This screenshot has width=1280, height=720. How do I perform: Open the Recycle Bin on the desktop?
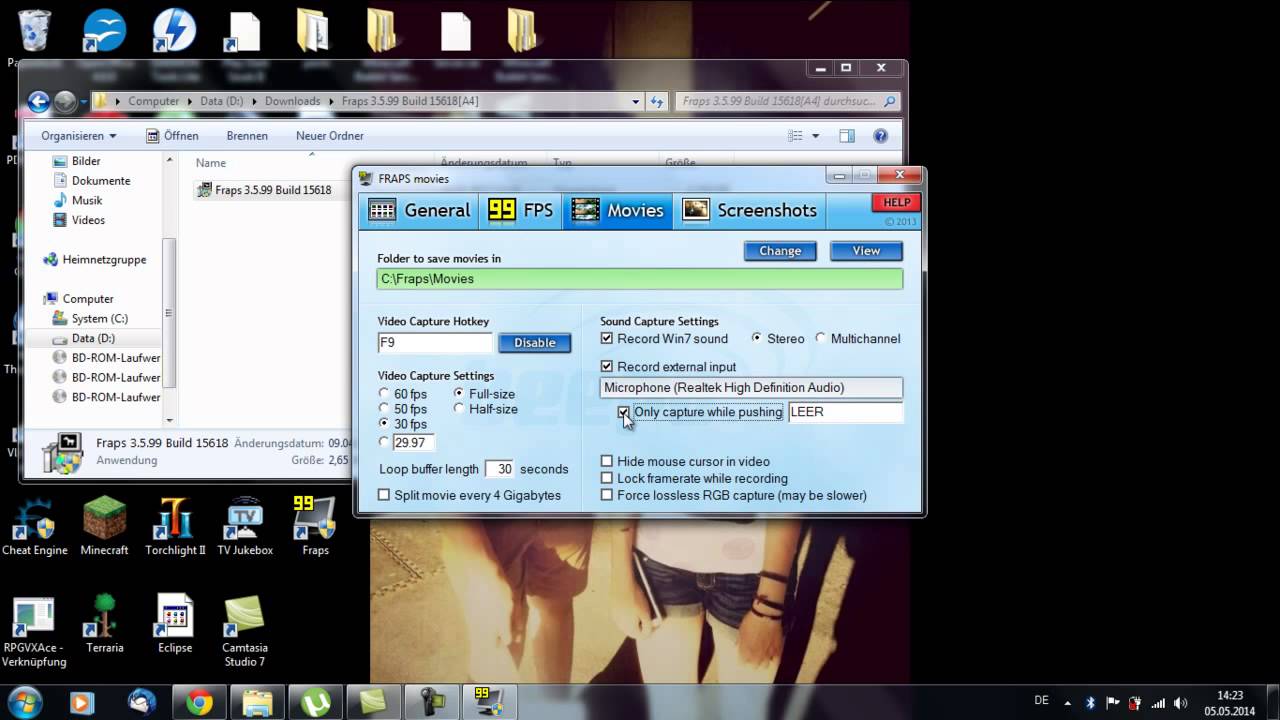(34, 32)
